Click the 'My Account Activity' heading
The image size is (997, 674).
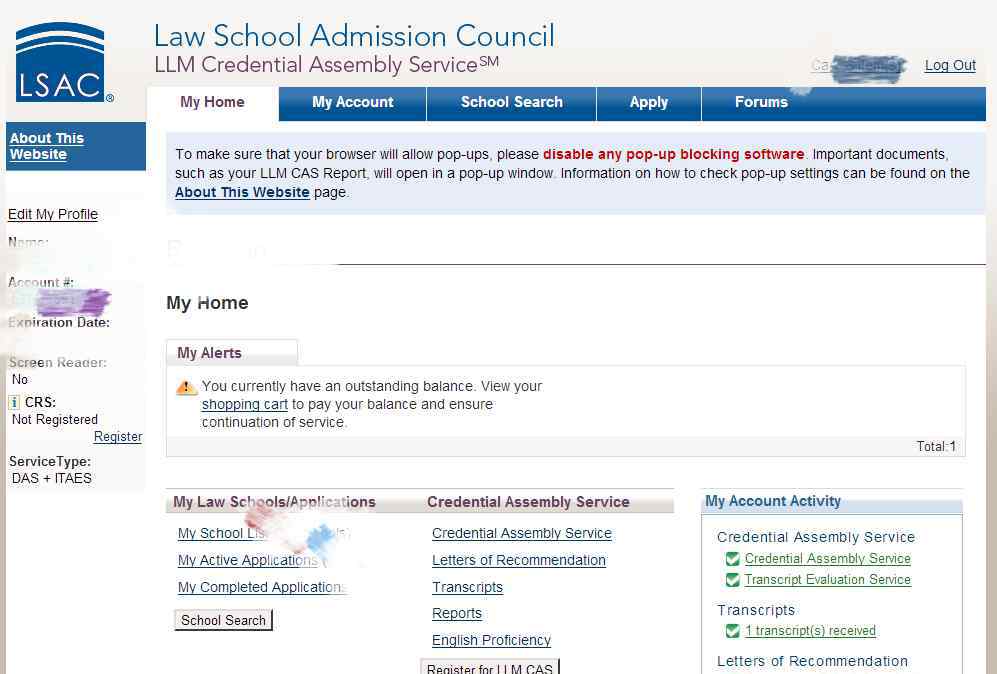coord(773,501)
